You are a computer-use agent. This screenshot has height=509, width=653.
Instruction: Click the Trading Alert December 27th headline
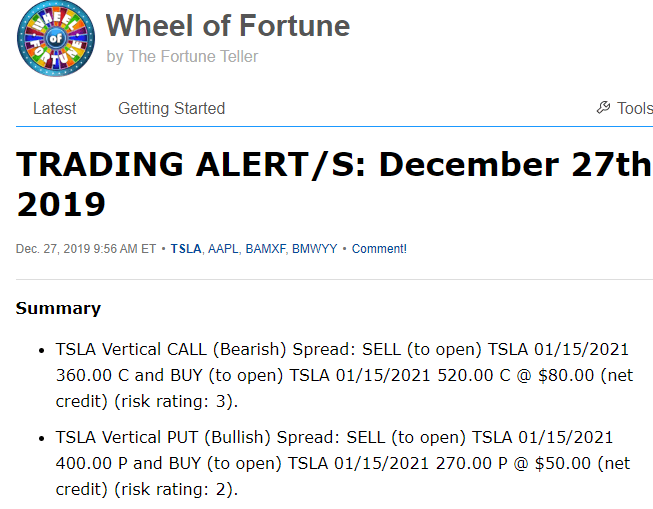pos(334,184)
